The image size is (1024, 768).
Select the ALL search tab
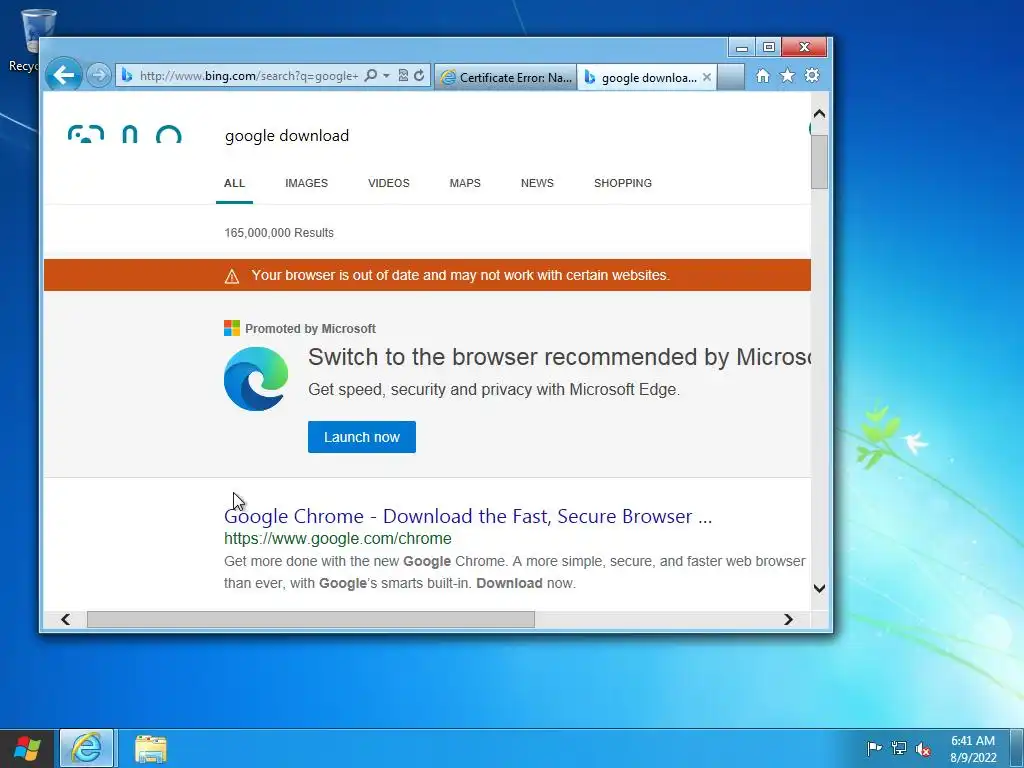pos(234,184)
